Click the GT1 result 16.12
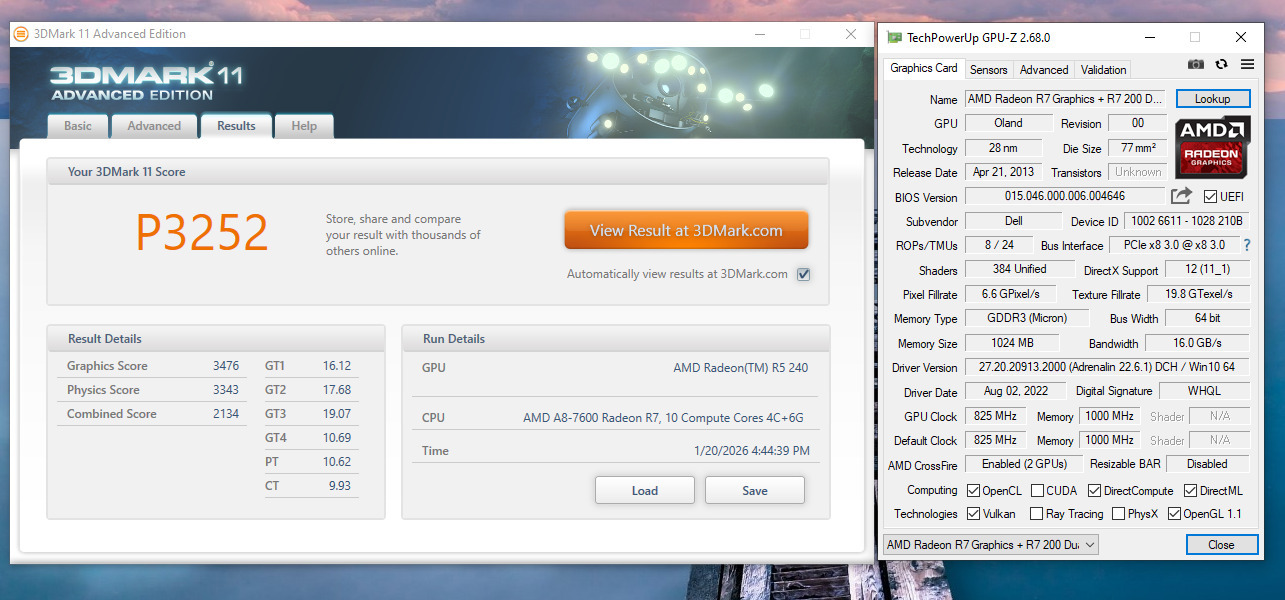Viewport: 1285px width, 600px height. [x=337, y=366]
